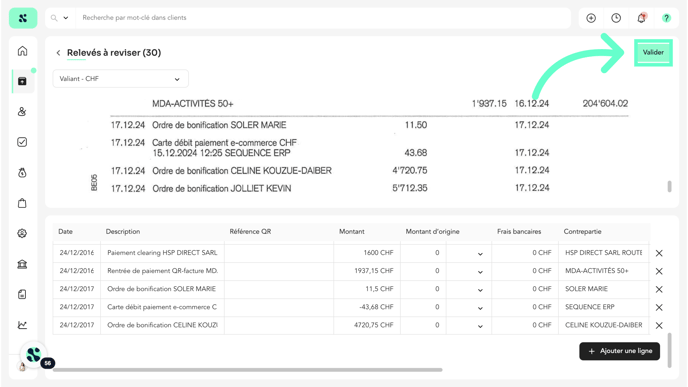Screen dimensions: 688x387
Task: Open the contacts people icon in sidebar
Action: click(x=22, y=111)
